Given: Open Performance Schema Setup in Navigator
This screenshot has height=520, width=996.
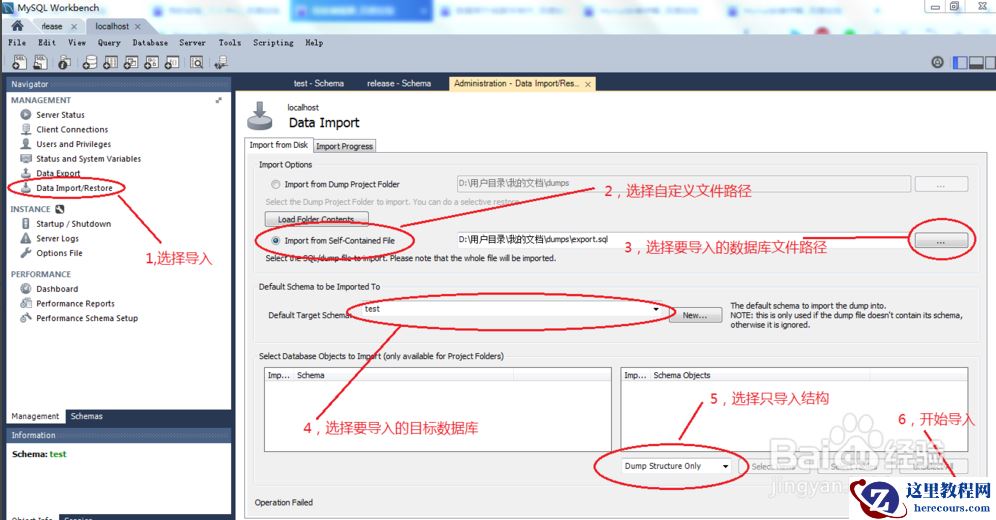Looking at the screenshot, I should [86, 318].
